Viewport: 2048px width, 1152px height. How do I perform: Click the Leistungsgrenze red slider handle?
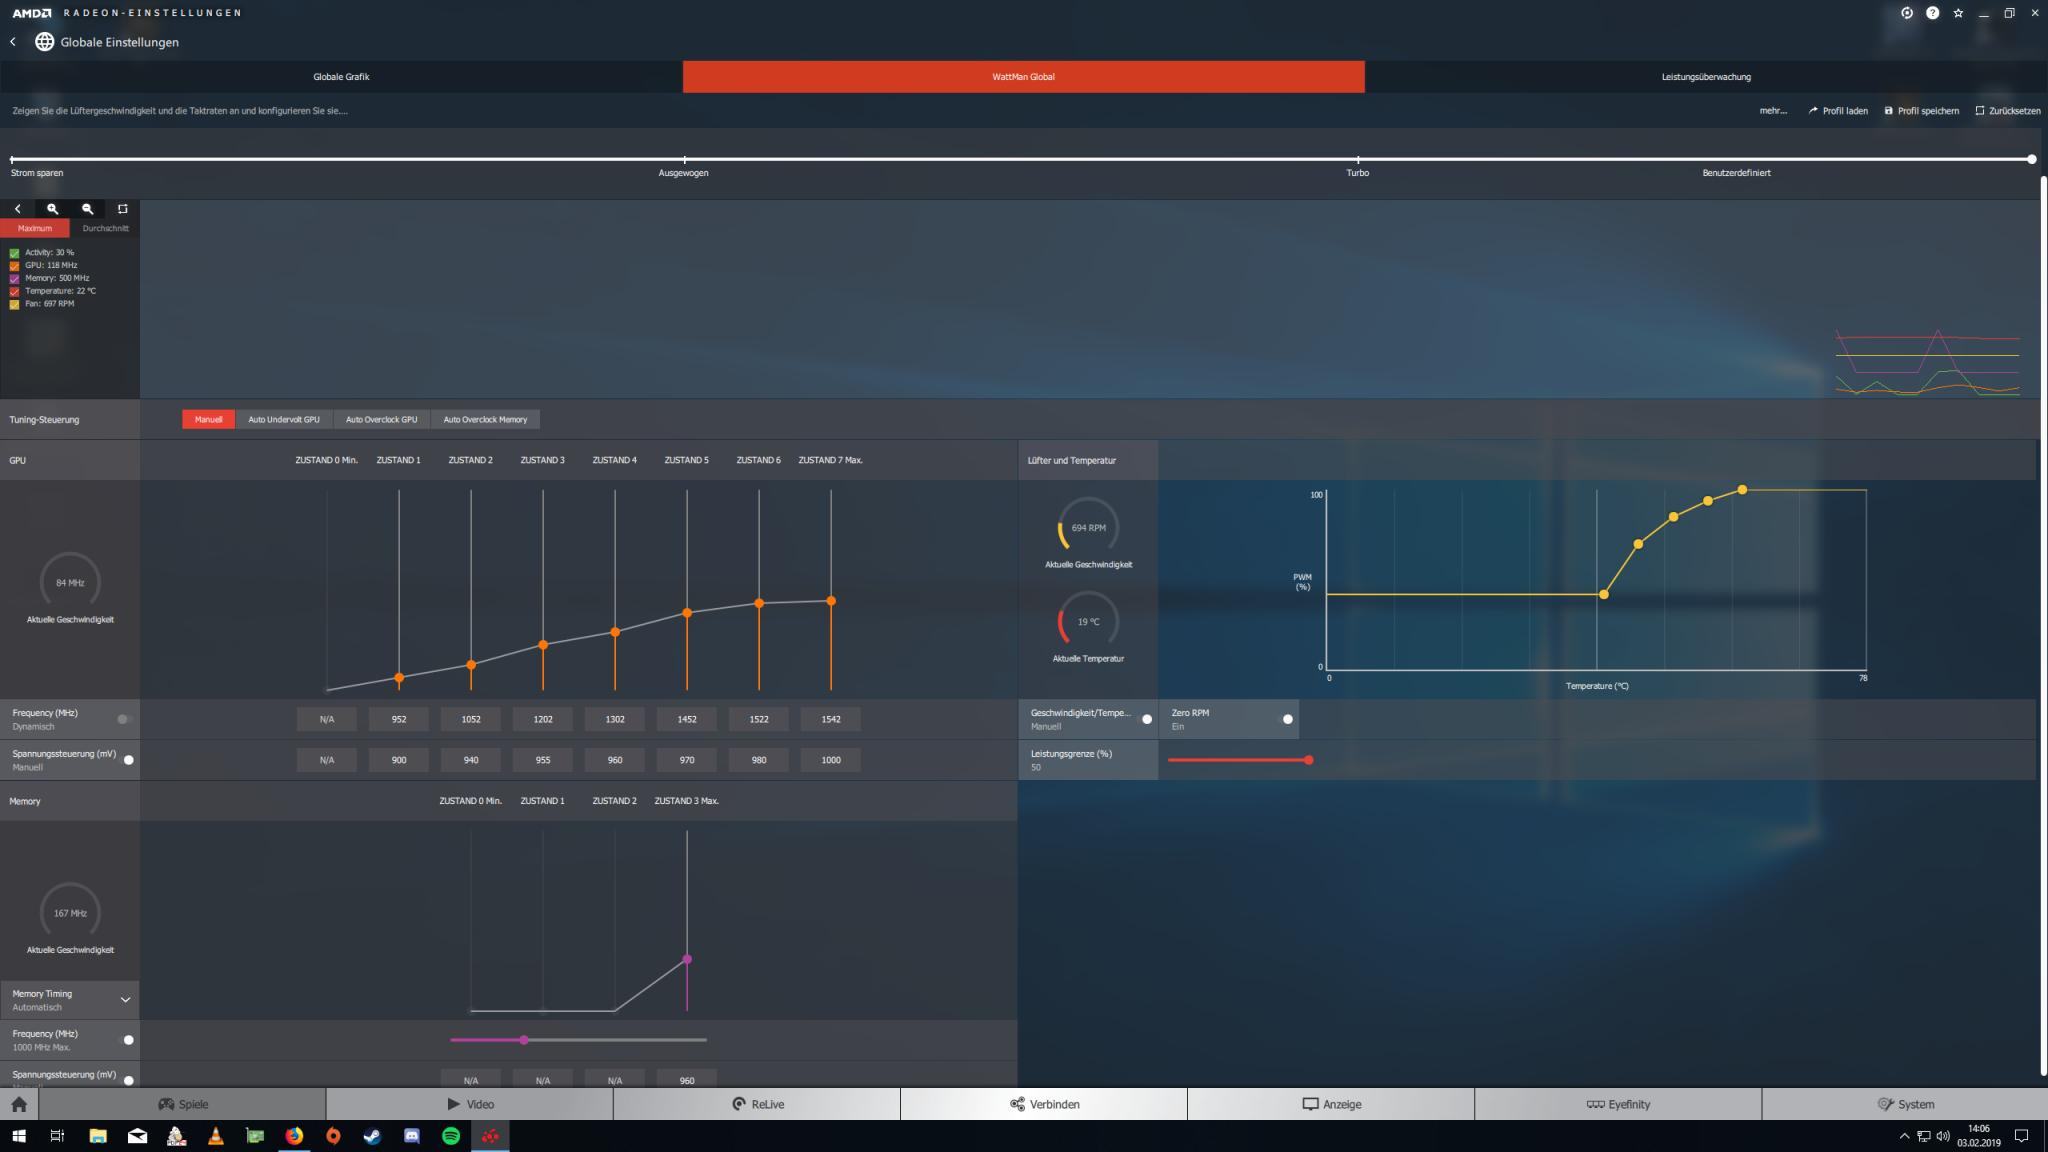[x=1308, y=760]
